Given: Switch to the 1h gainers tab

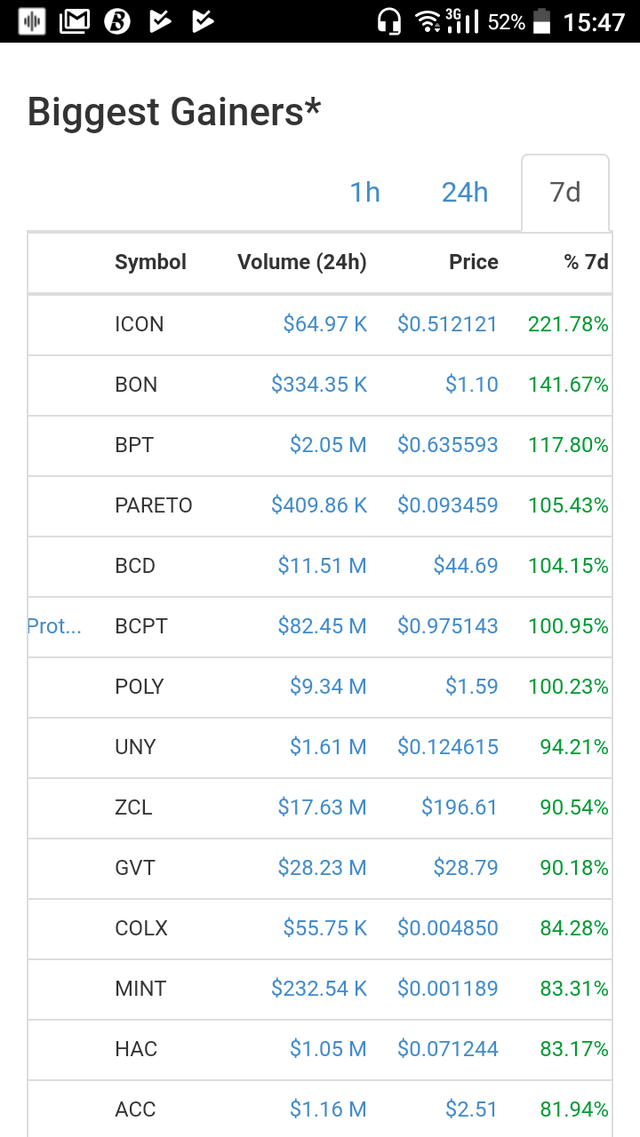Looking at the screenshot, I should pyautogui.click(x=365, y=193).
